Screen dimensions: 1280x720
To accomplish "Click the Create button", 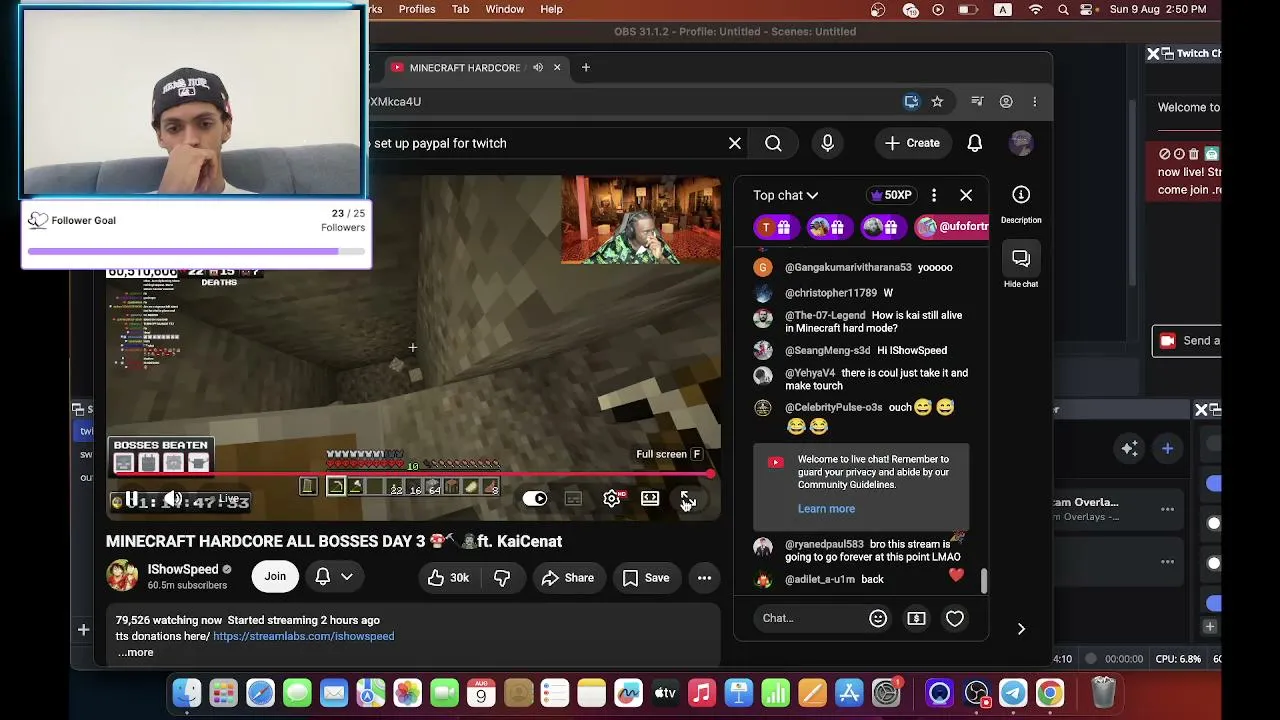I will pos(912,143).
